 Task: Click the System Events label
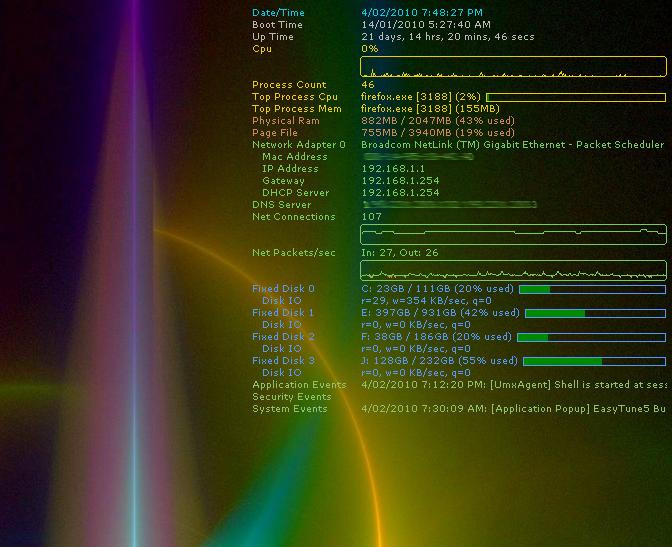290,409
